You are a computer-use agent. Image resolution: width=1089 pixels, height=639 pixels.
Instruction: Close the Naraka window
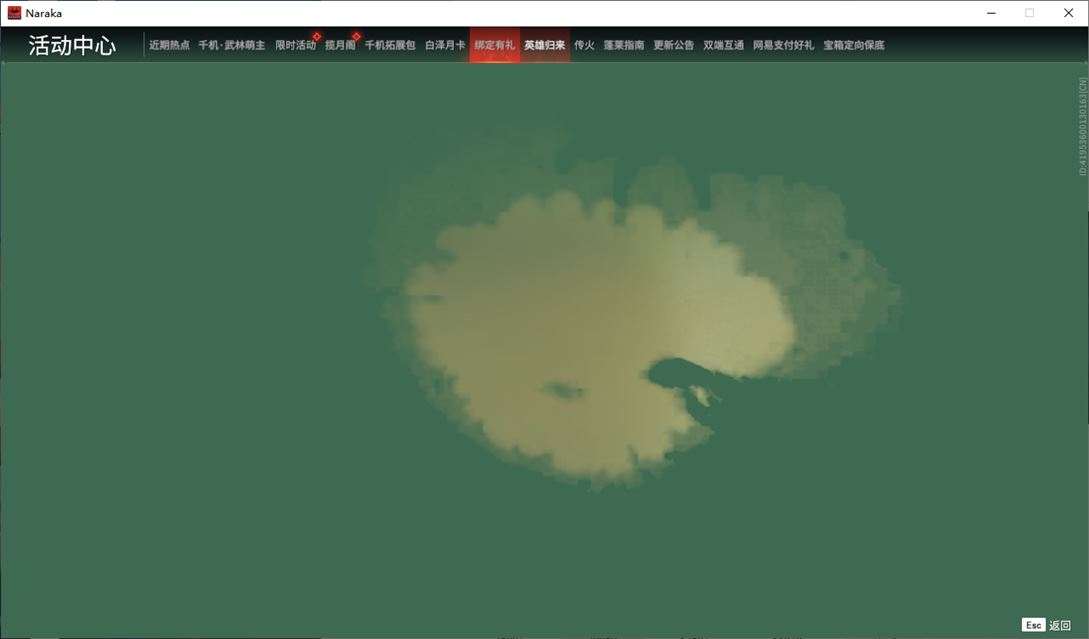1068,13
